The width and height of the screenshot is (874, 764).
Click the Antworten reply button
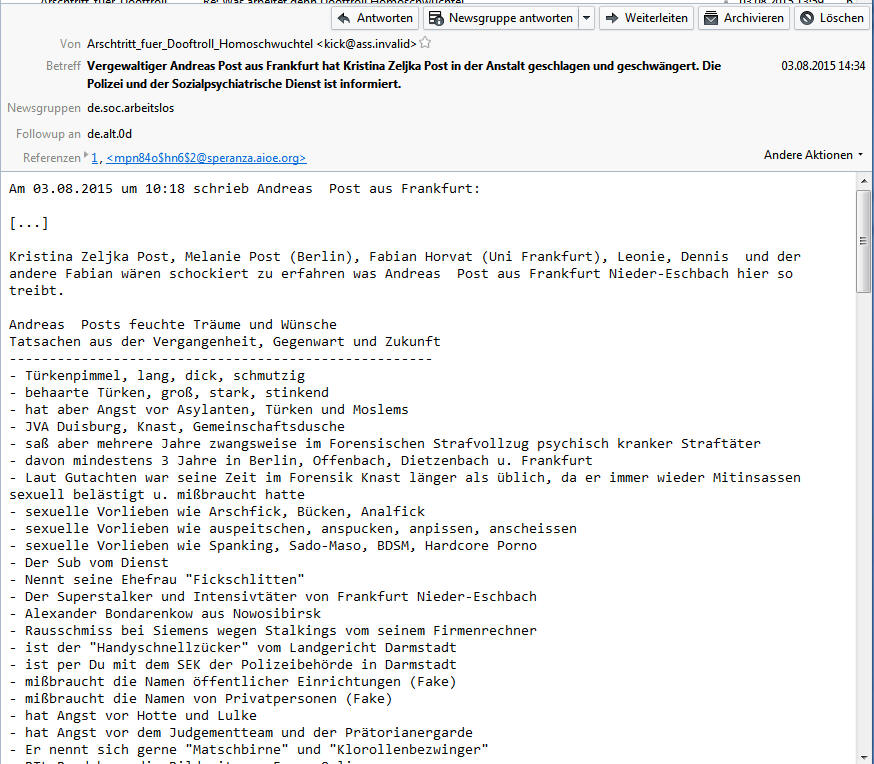coord(375,18)
